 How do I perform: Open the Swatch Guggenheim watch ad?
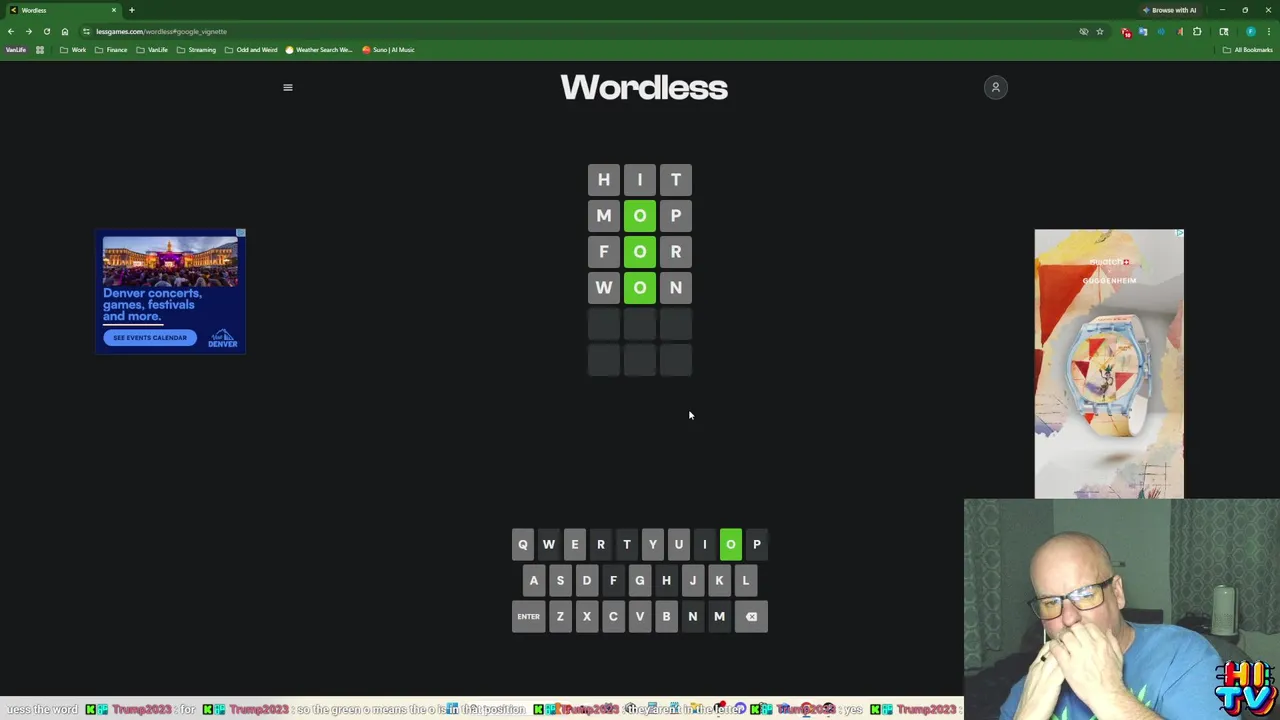click(1109, 364)
